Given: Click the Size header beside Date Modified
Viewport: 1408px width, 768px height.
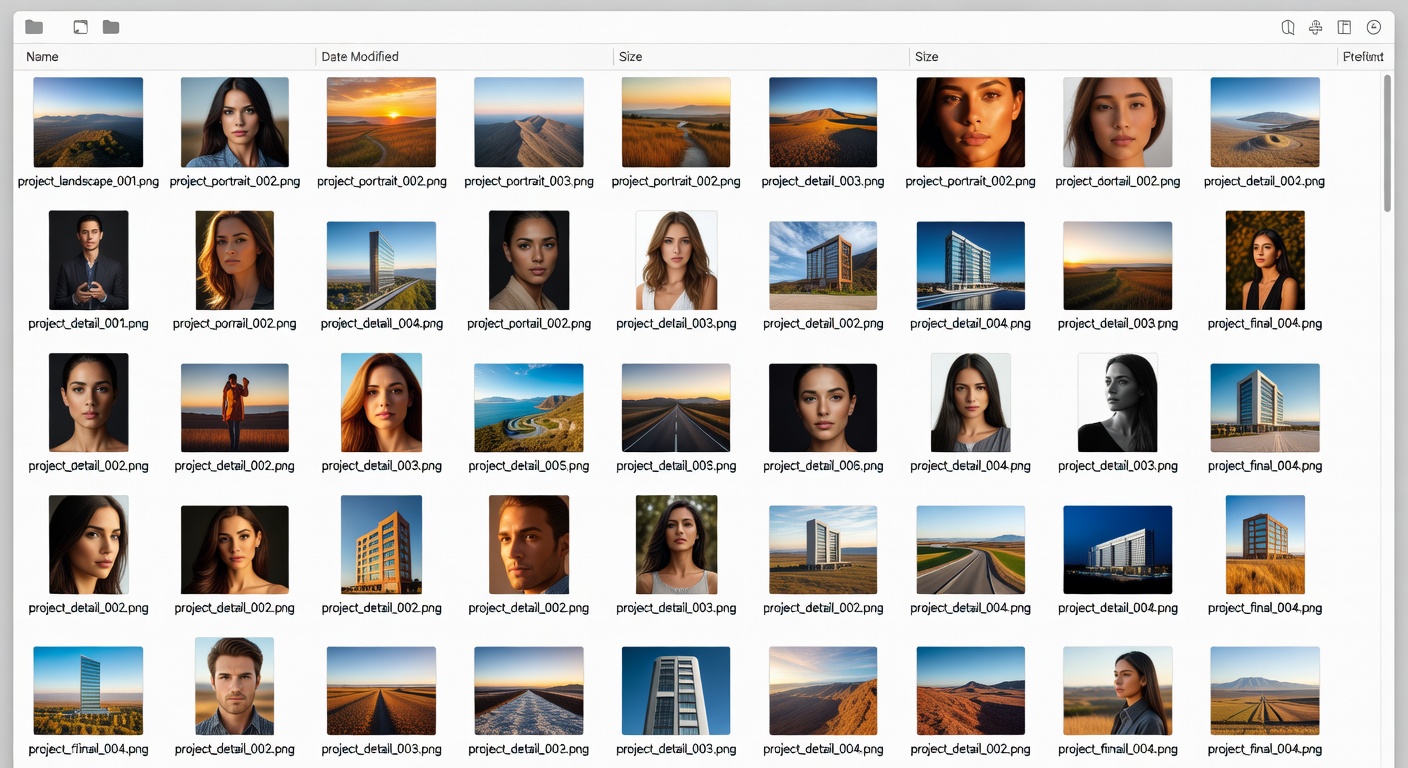Looking at the screenshot, I should (630, 57).
